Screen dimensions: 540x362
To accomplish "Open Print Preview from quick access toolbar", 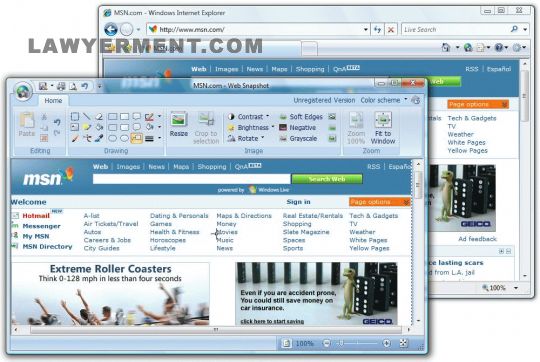I will [73, 86].
